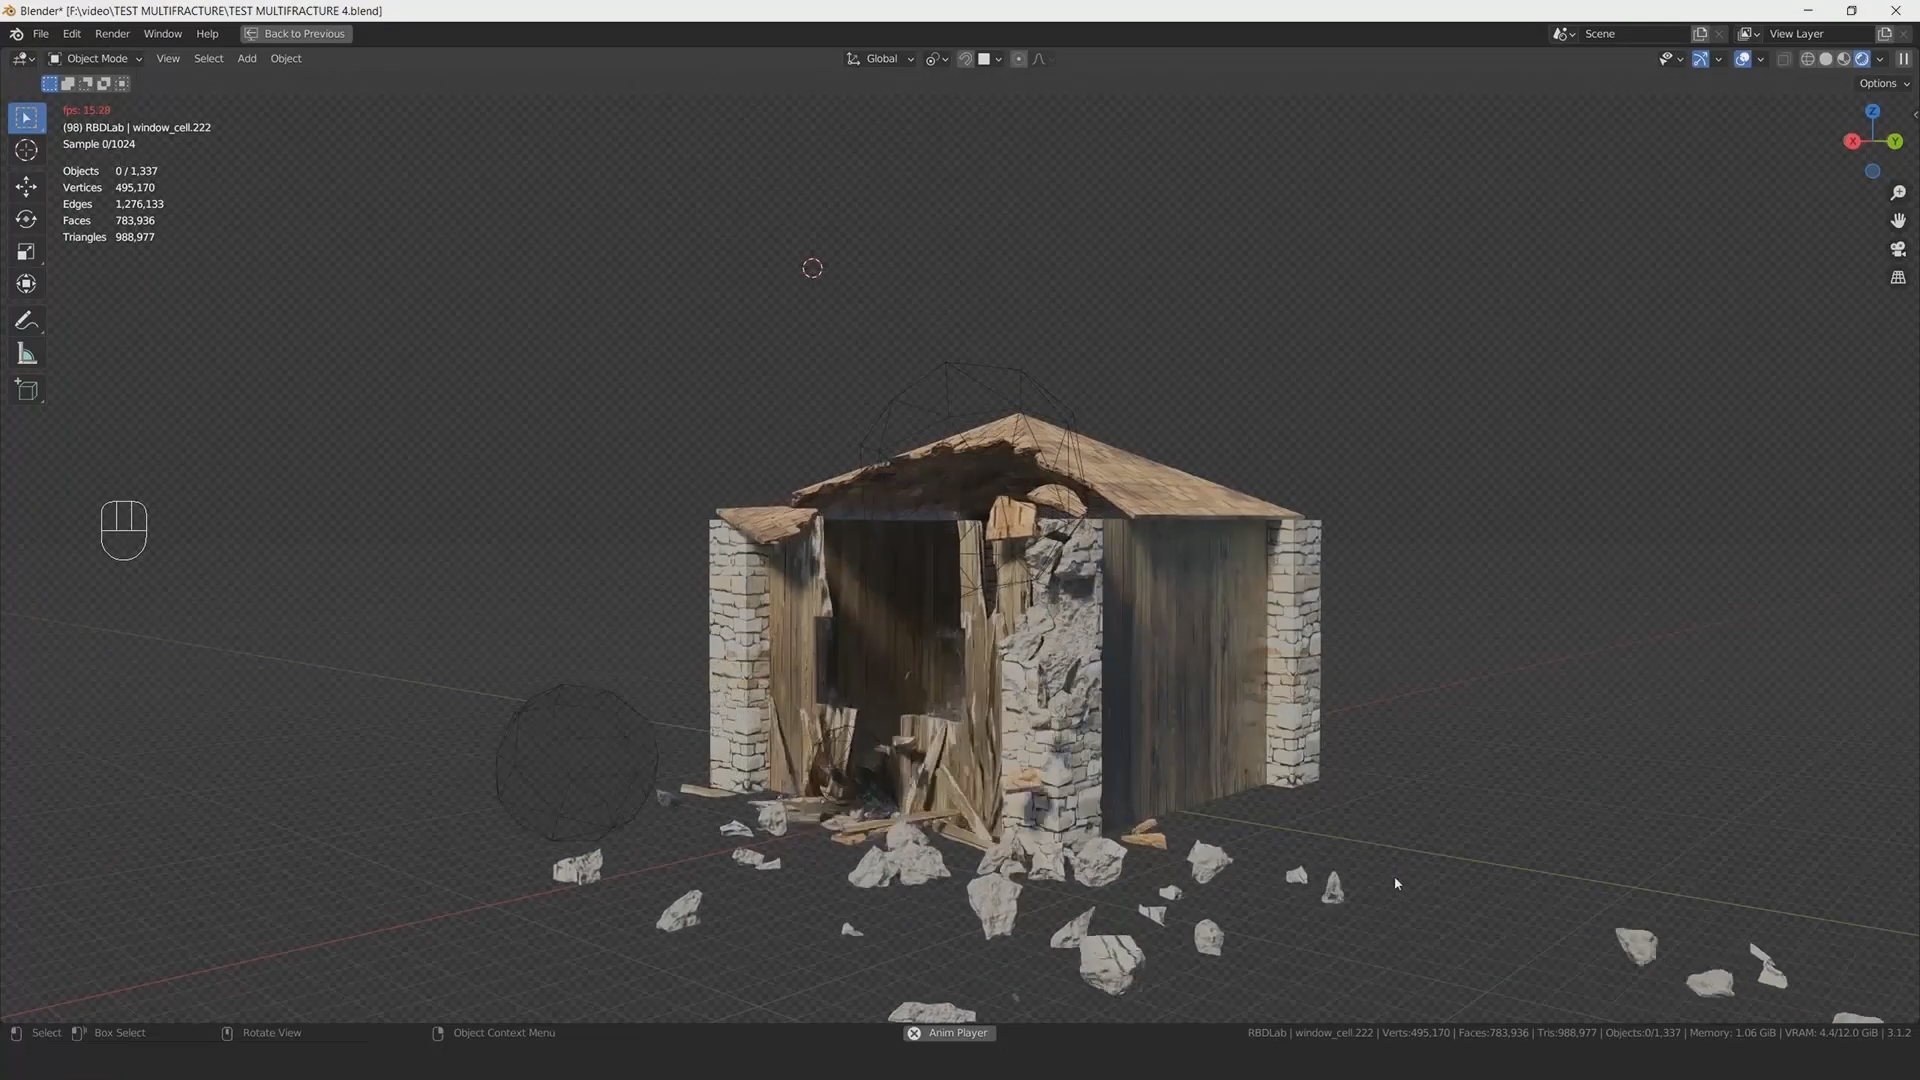Select the Add Cube tool
Viewport: 1920px width, 1080px height.
(x=26, y=390)
